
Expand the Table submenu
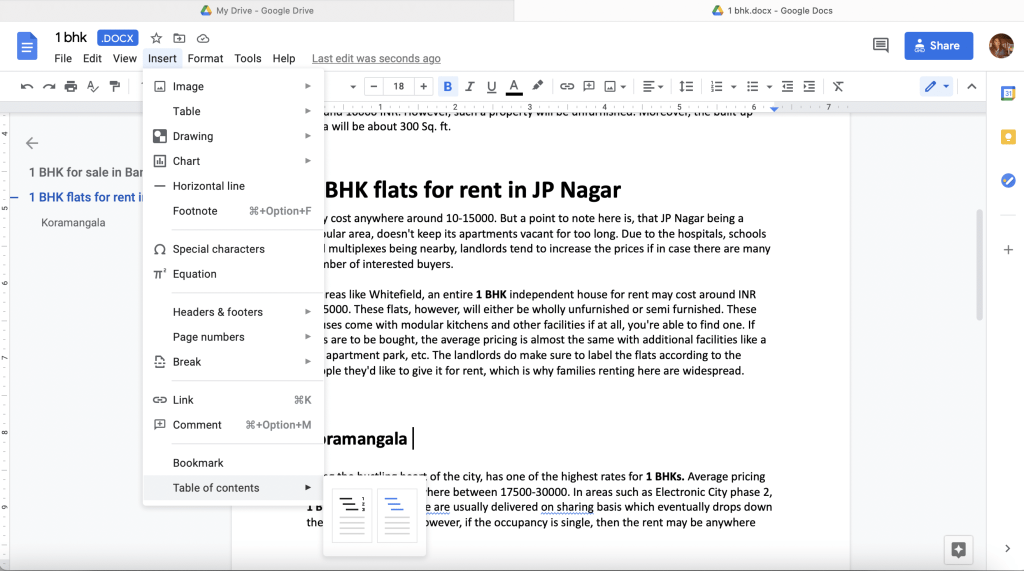233,111
